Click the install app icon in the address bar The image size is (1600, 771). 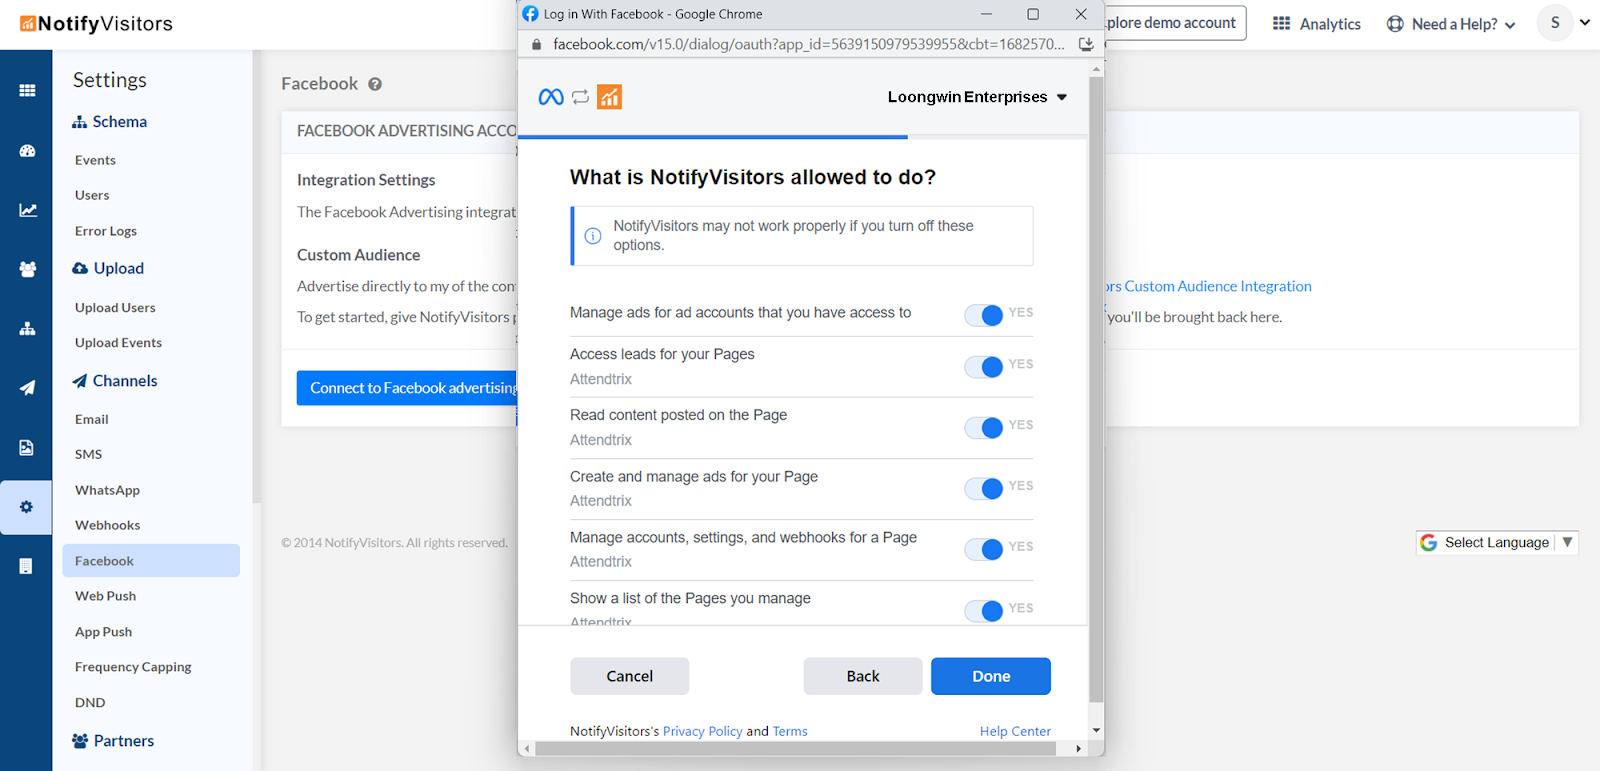(1086, 44)
